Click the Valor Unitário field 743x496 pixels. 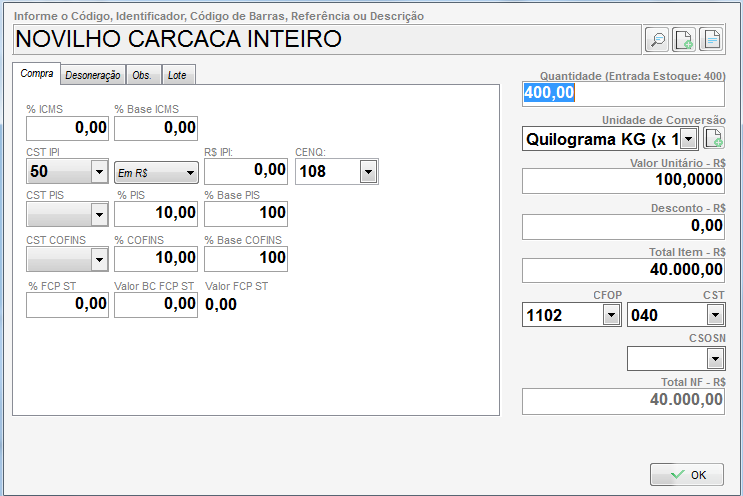click(x=622, y=181)
